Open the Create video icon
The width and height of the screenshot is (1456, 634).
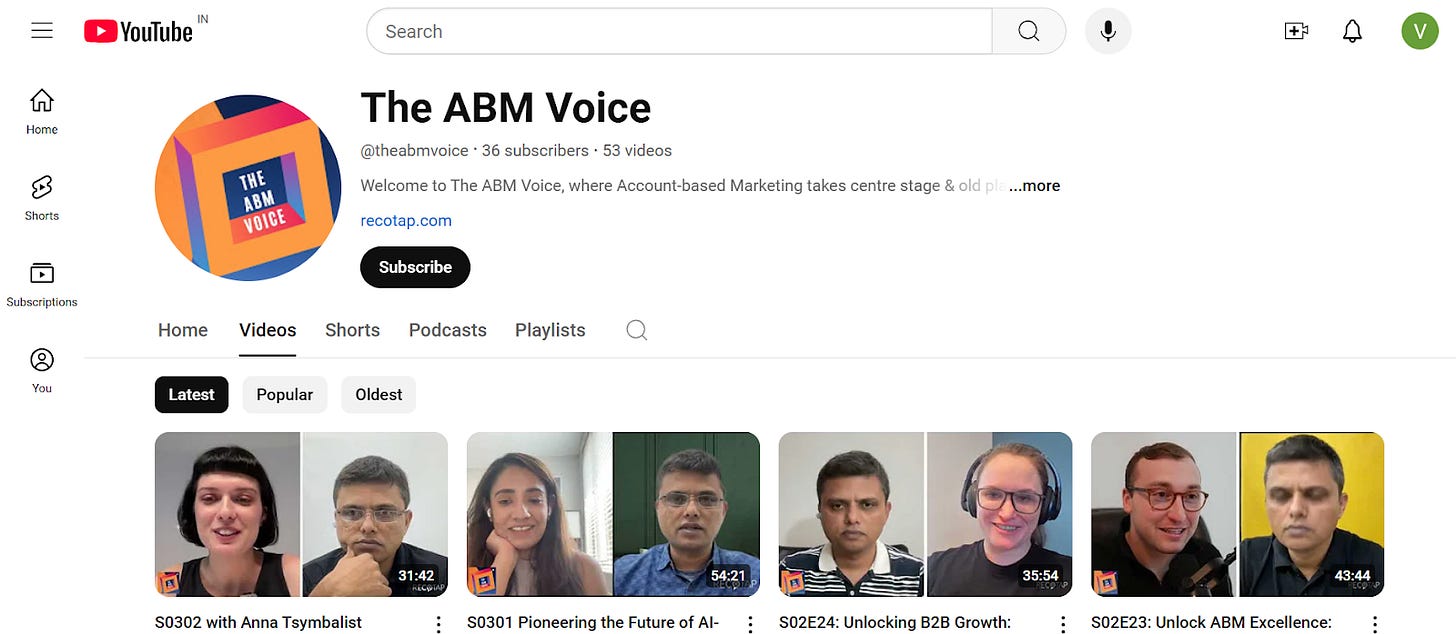click(1296, 32)
